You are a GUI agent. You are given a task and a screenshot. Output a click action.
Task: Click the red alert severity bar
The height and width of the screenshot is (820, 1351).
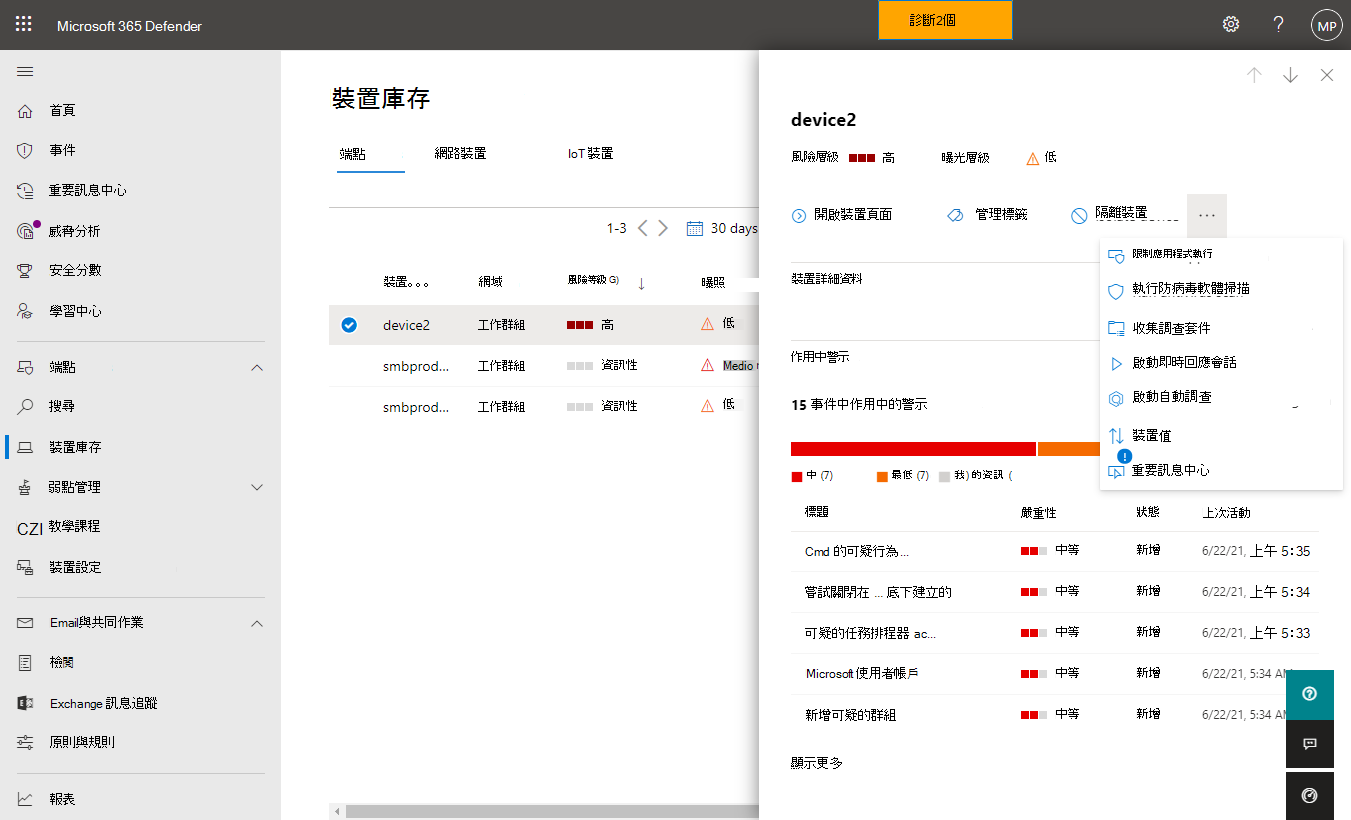pyautogui.click(x=913, y=449)
